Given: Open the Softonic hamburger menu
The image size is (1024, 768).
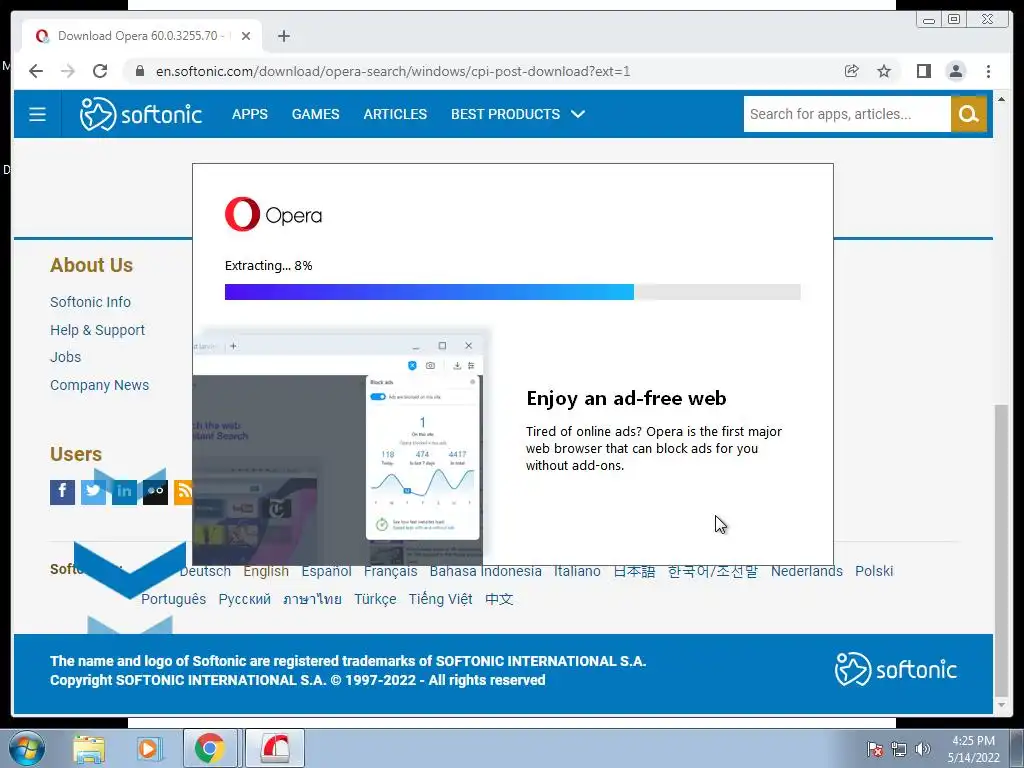Looking at the screenshot, I should tap(37, 114).
